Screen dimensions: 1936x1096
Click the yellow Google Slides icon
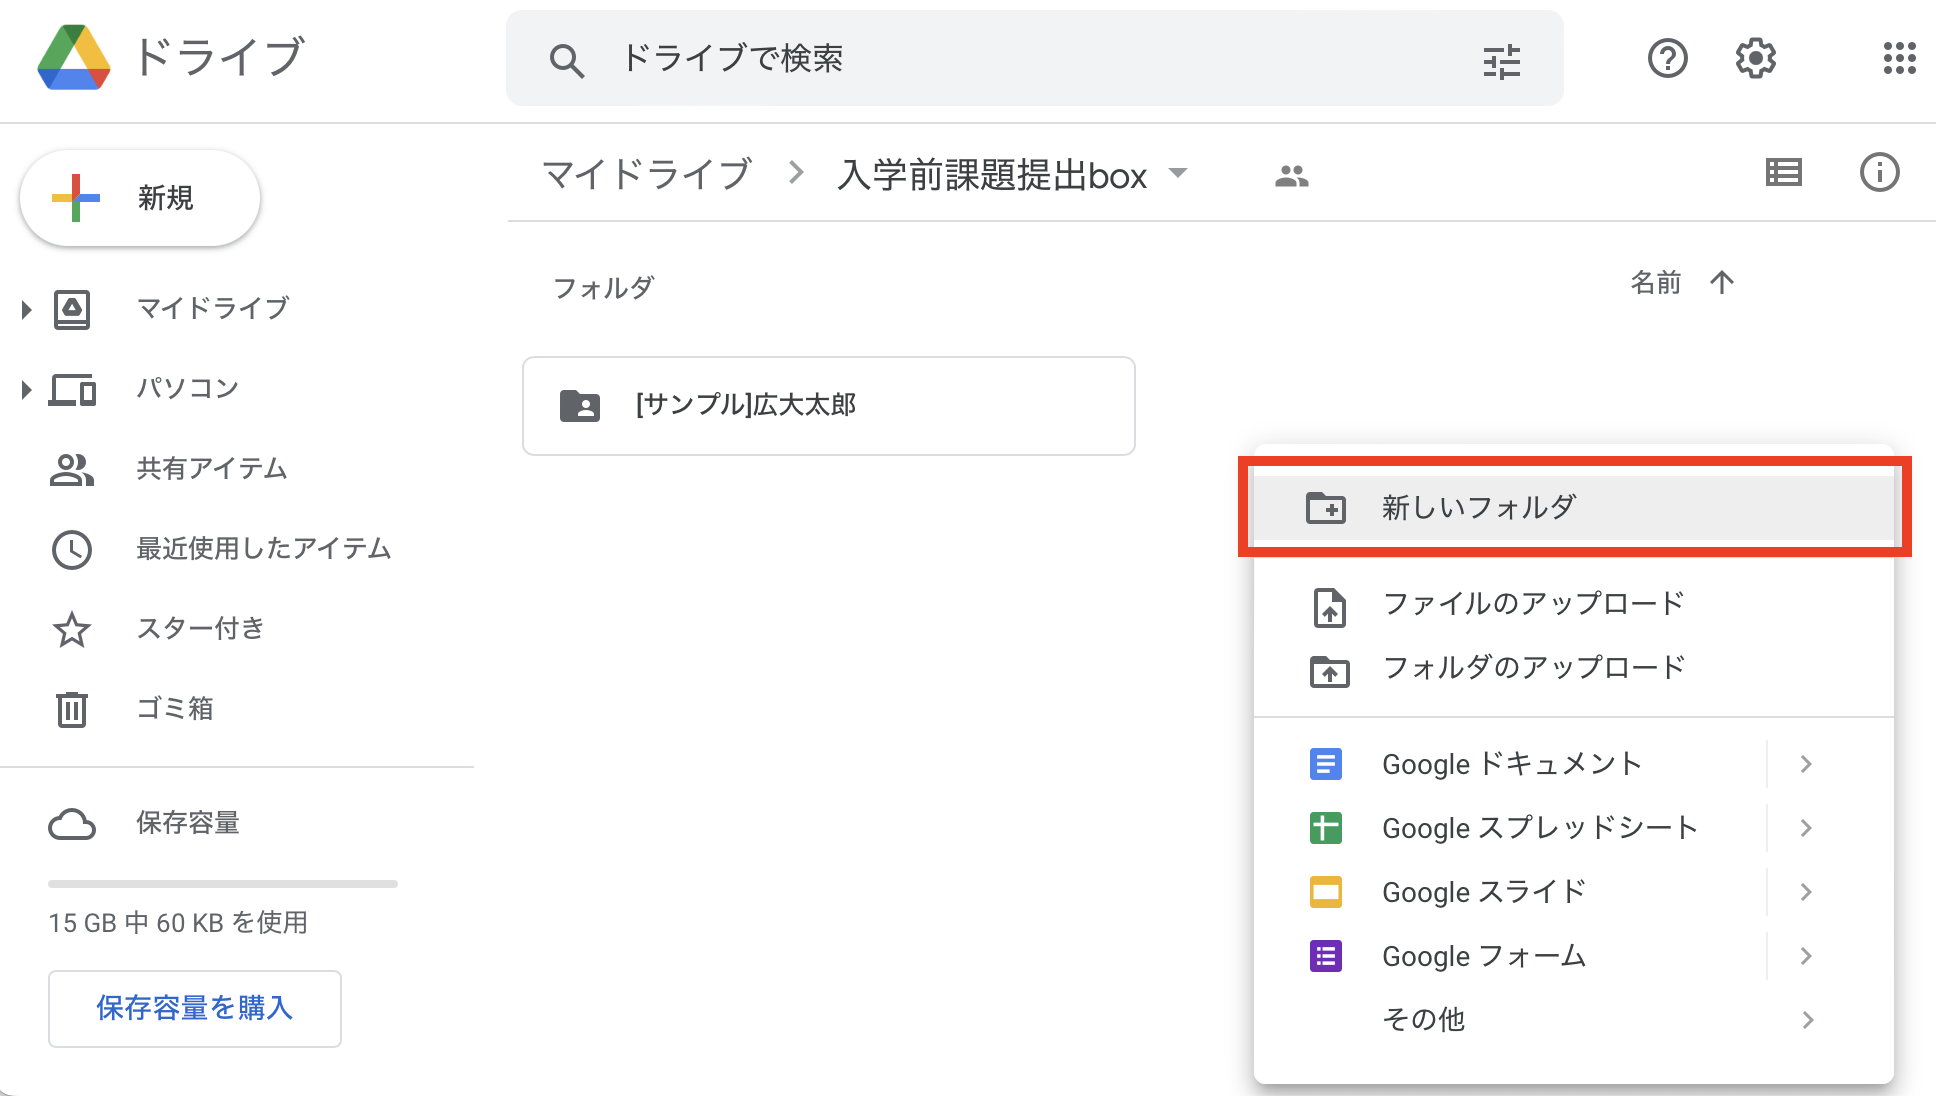tap(1326, 891)
